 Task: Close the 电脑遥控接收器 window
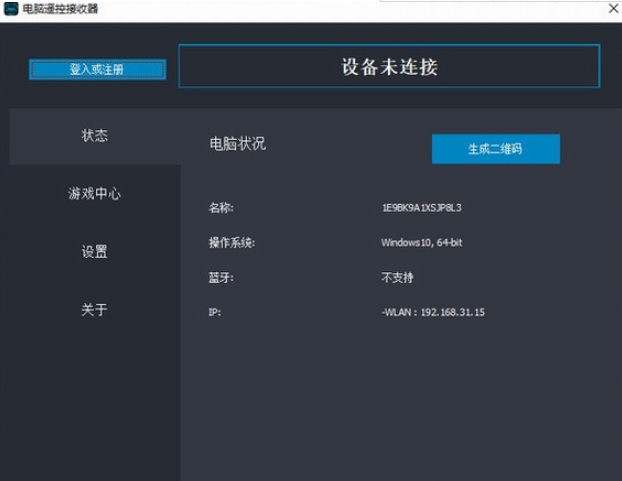point(613,8)
